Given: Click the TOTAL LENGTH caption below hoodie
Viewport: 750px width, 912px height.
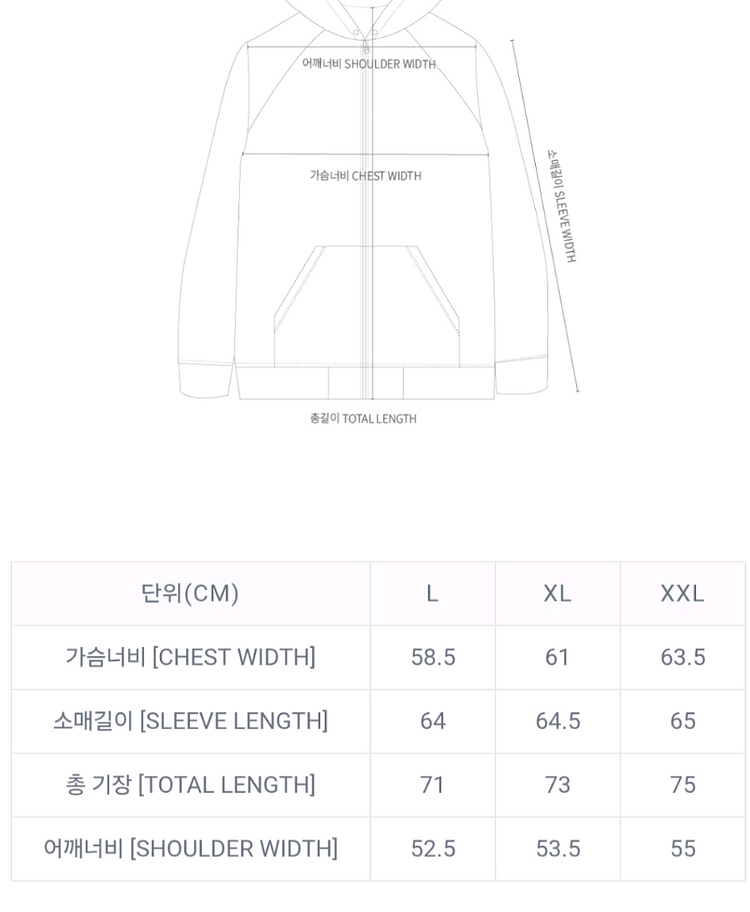Looking at the screenshot, I should tap(363, 419).
